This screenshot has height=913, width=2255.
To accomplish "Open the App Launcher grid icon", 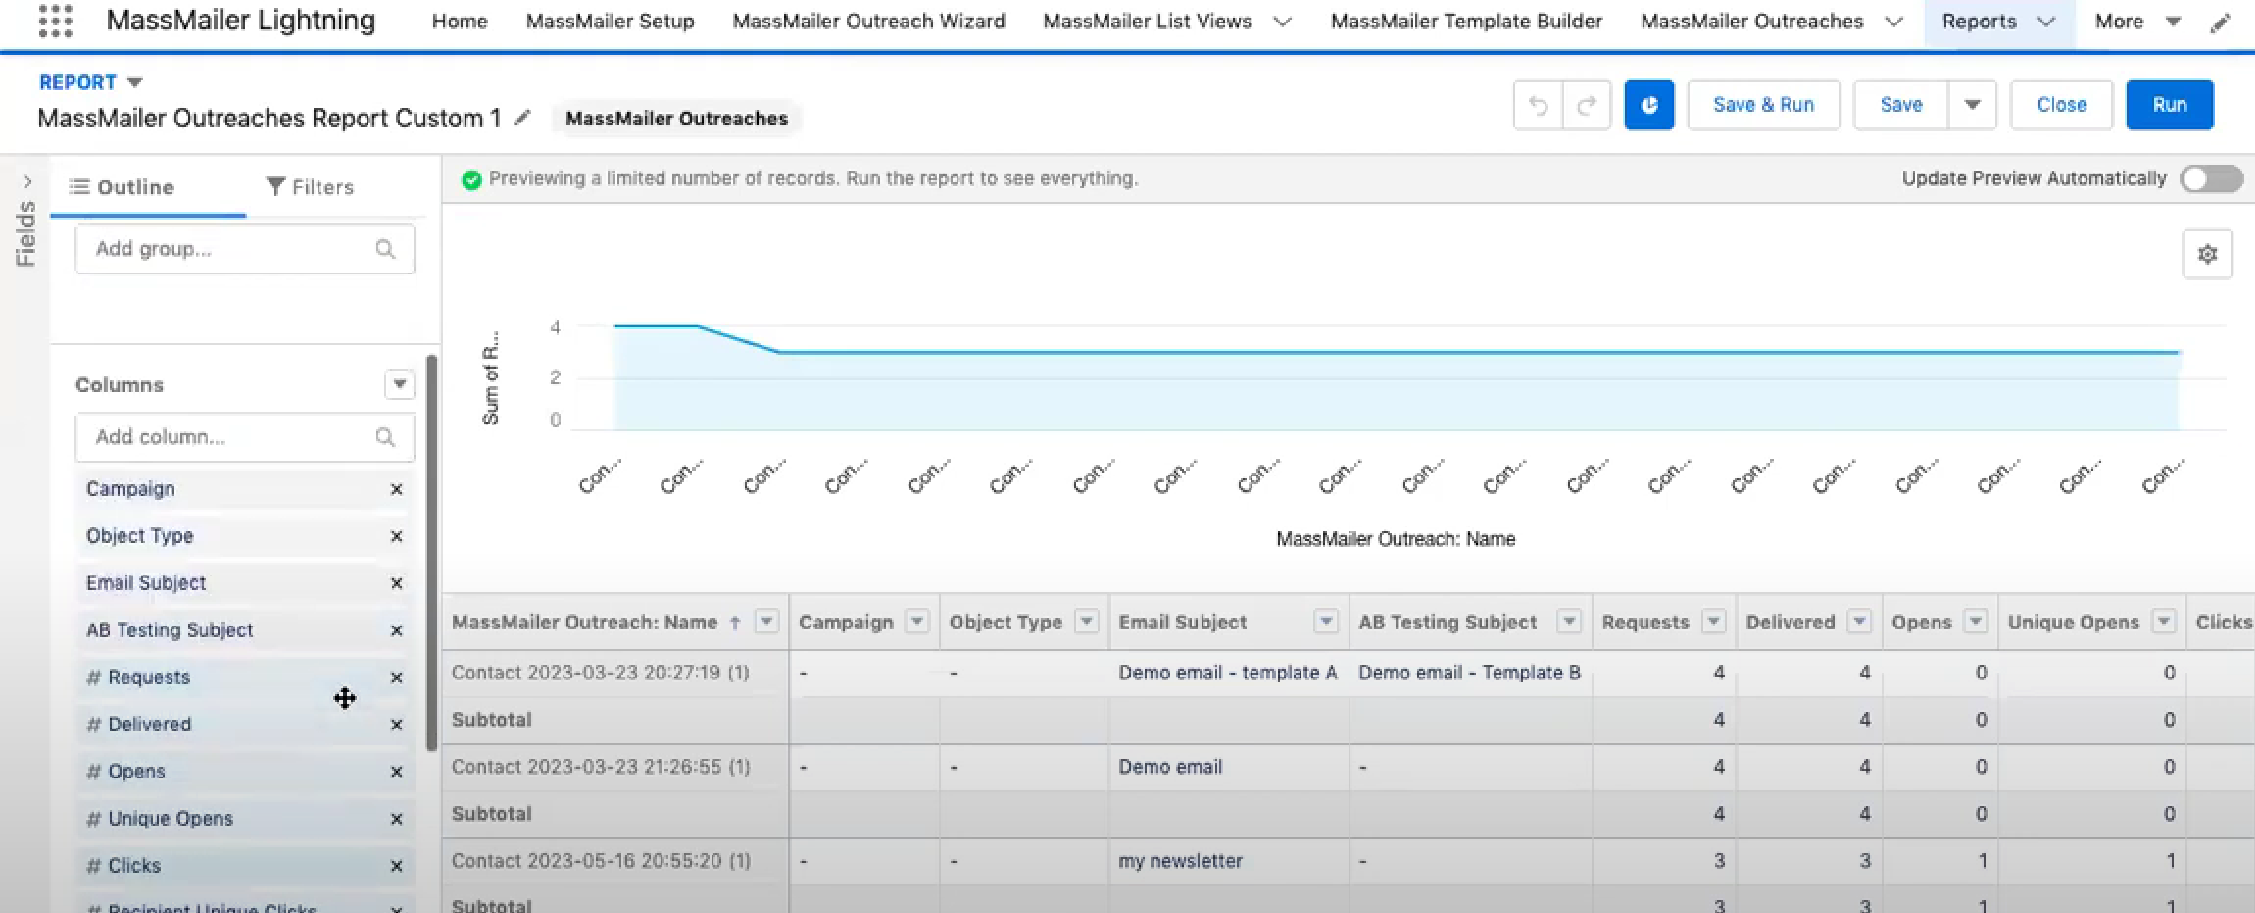I will [55, 21].
